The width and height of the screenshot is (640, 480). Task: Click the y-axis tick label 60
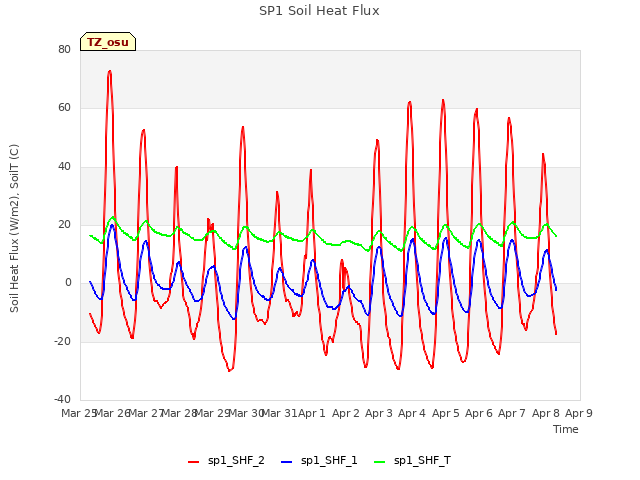[64, 108]
